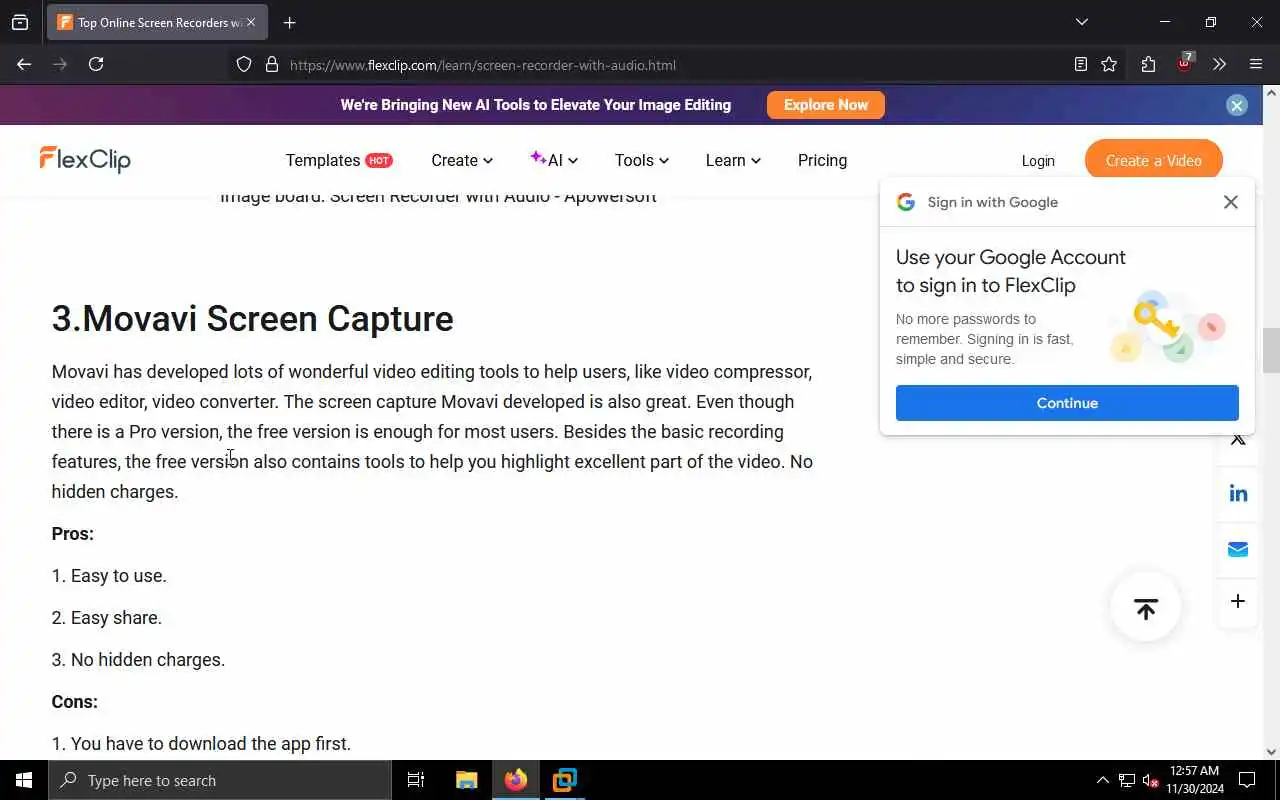
Task: Click the page vertical scrollbar thumb
Action: 1271,350
